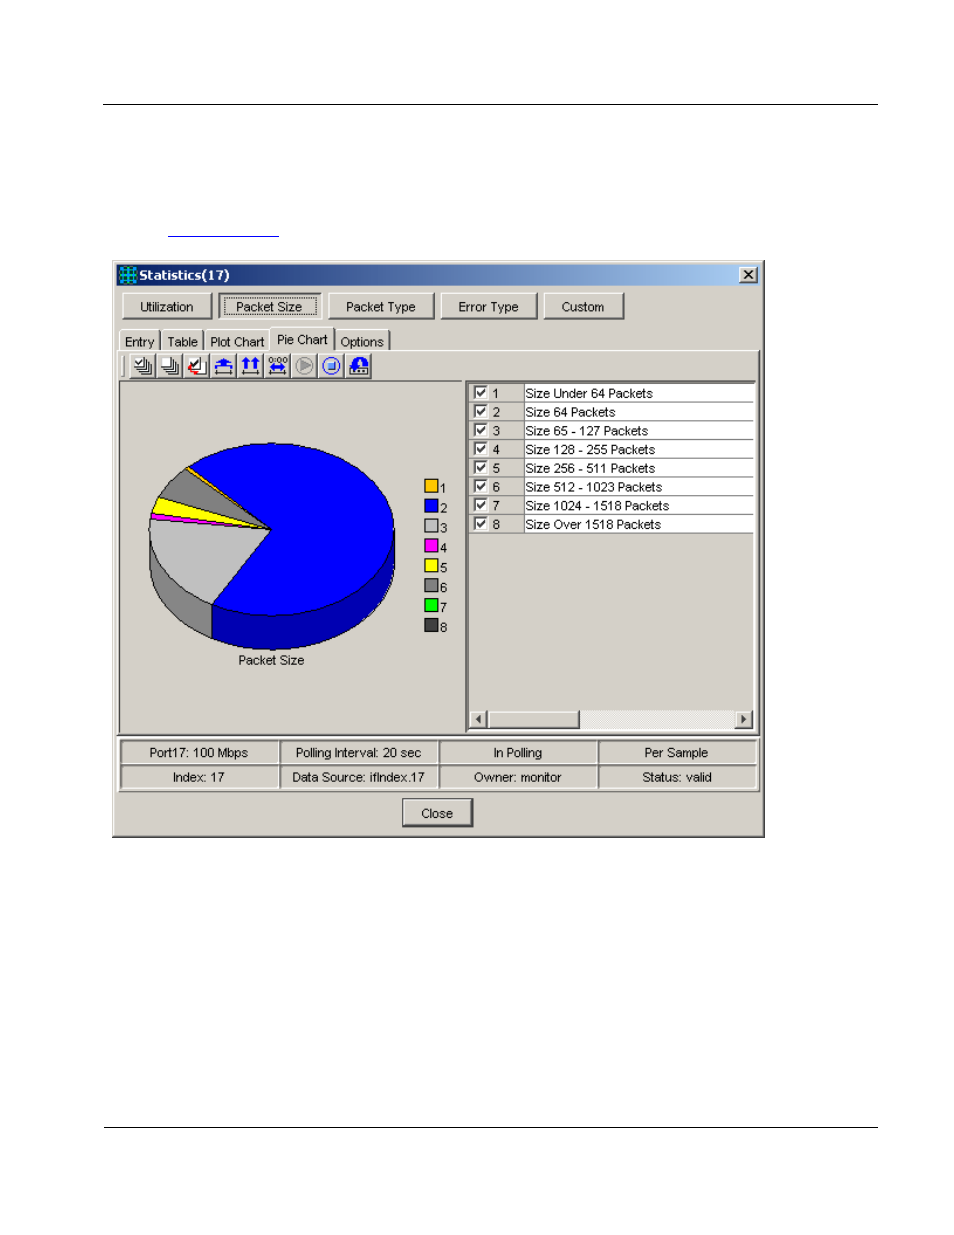The width and height of the screenshot is (954, 1235).
Task: Switch to the Entry tab
Action: 140,341
